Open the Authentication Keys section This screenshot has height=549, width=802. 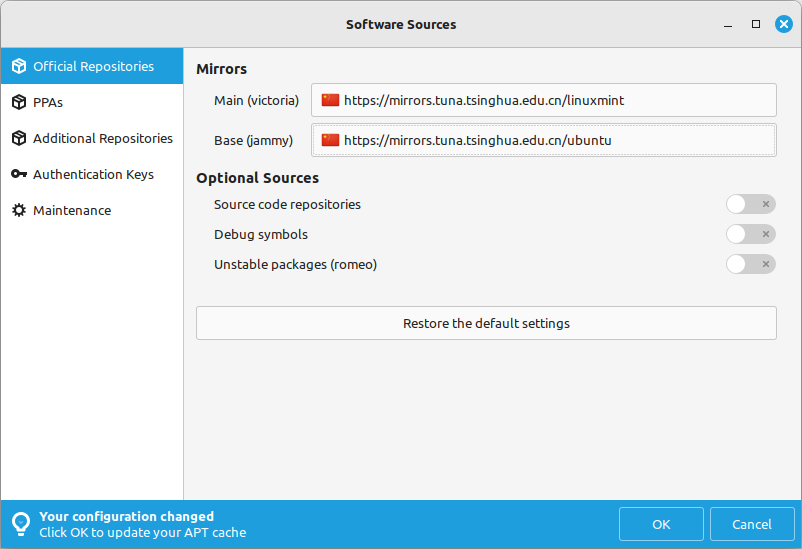click(x=93, y=175)
